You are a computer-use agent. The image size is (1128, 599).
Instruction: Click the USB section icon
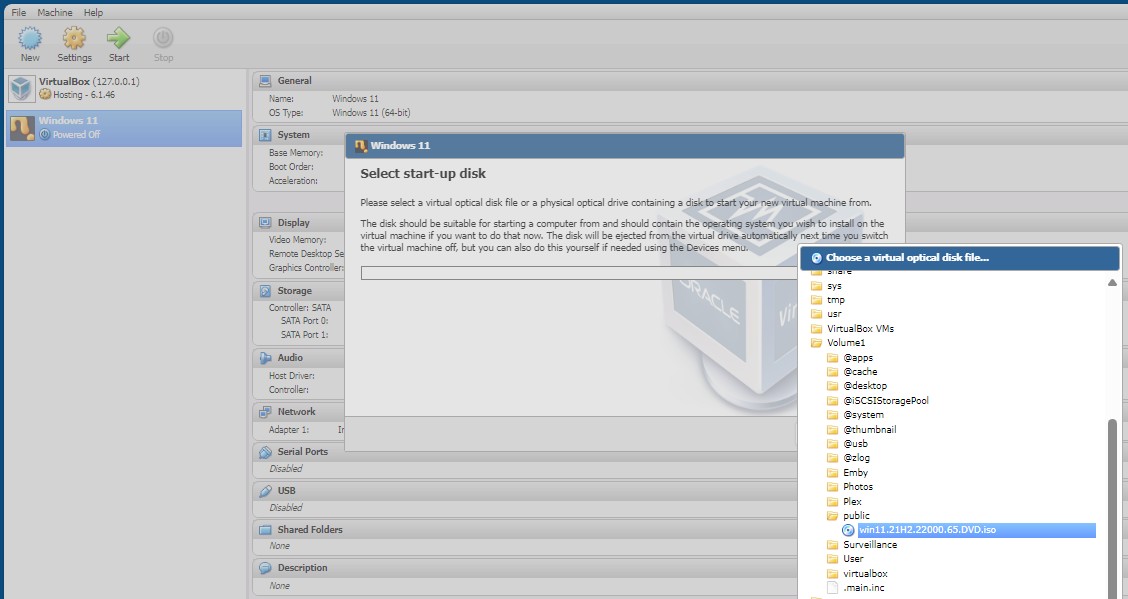[x=265, y=490]
